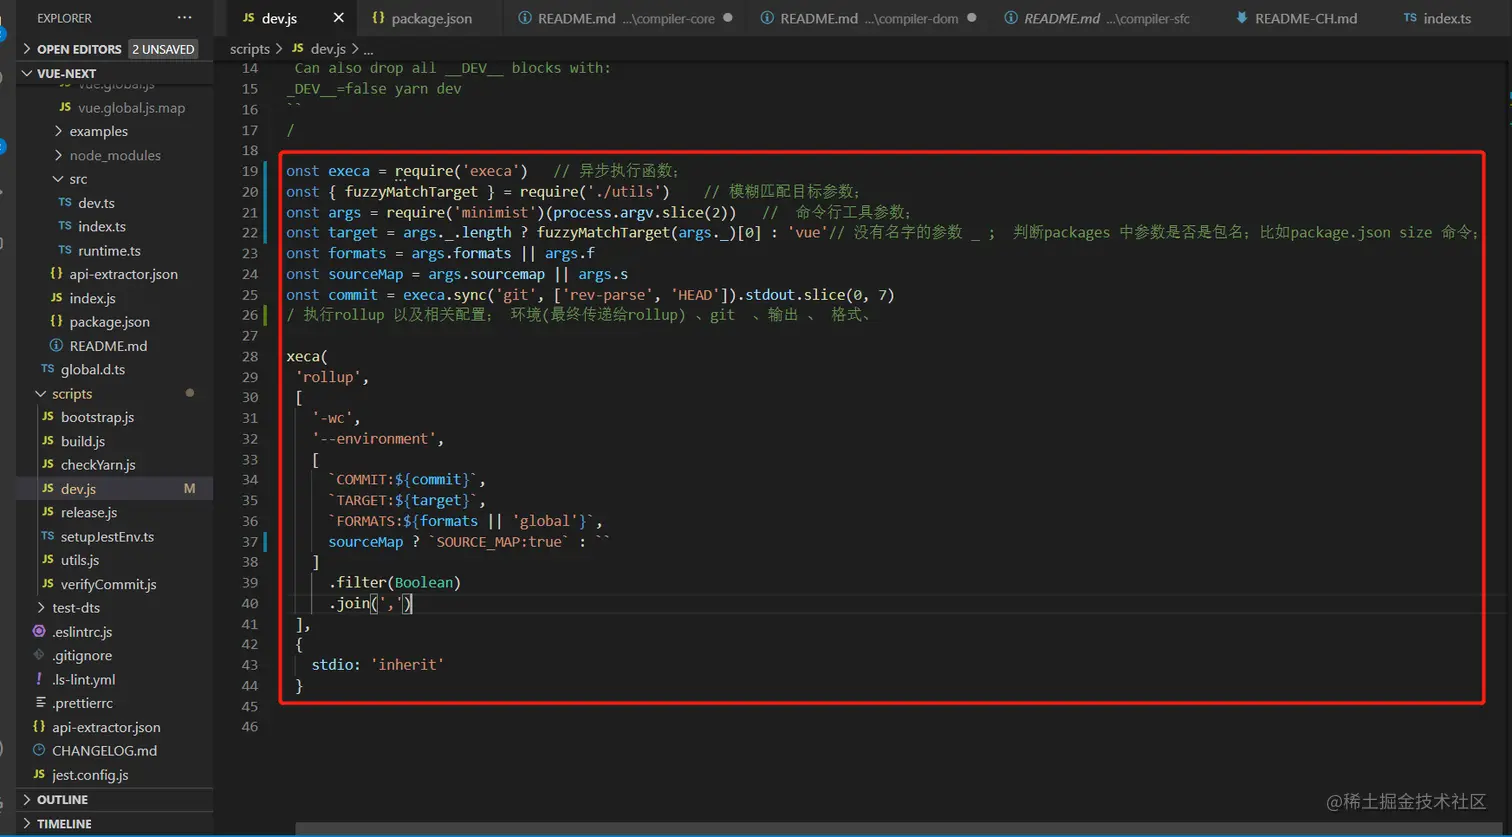Open the Explorer more actions ellipsis
The image size is (1512, 837).
tap(184, 18)
